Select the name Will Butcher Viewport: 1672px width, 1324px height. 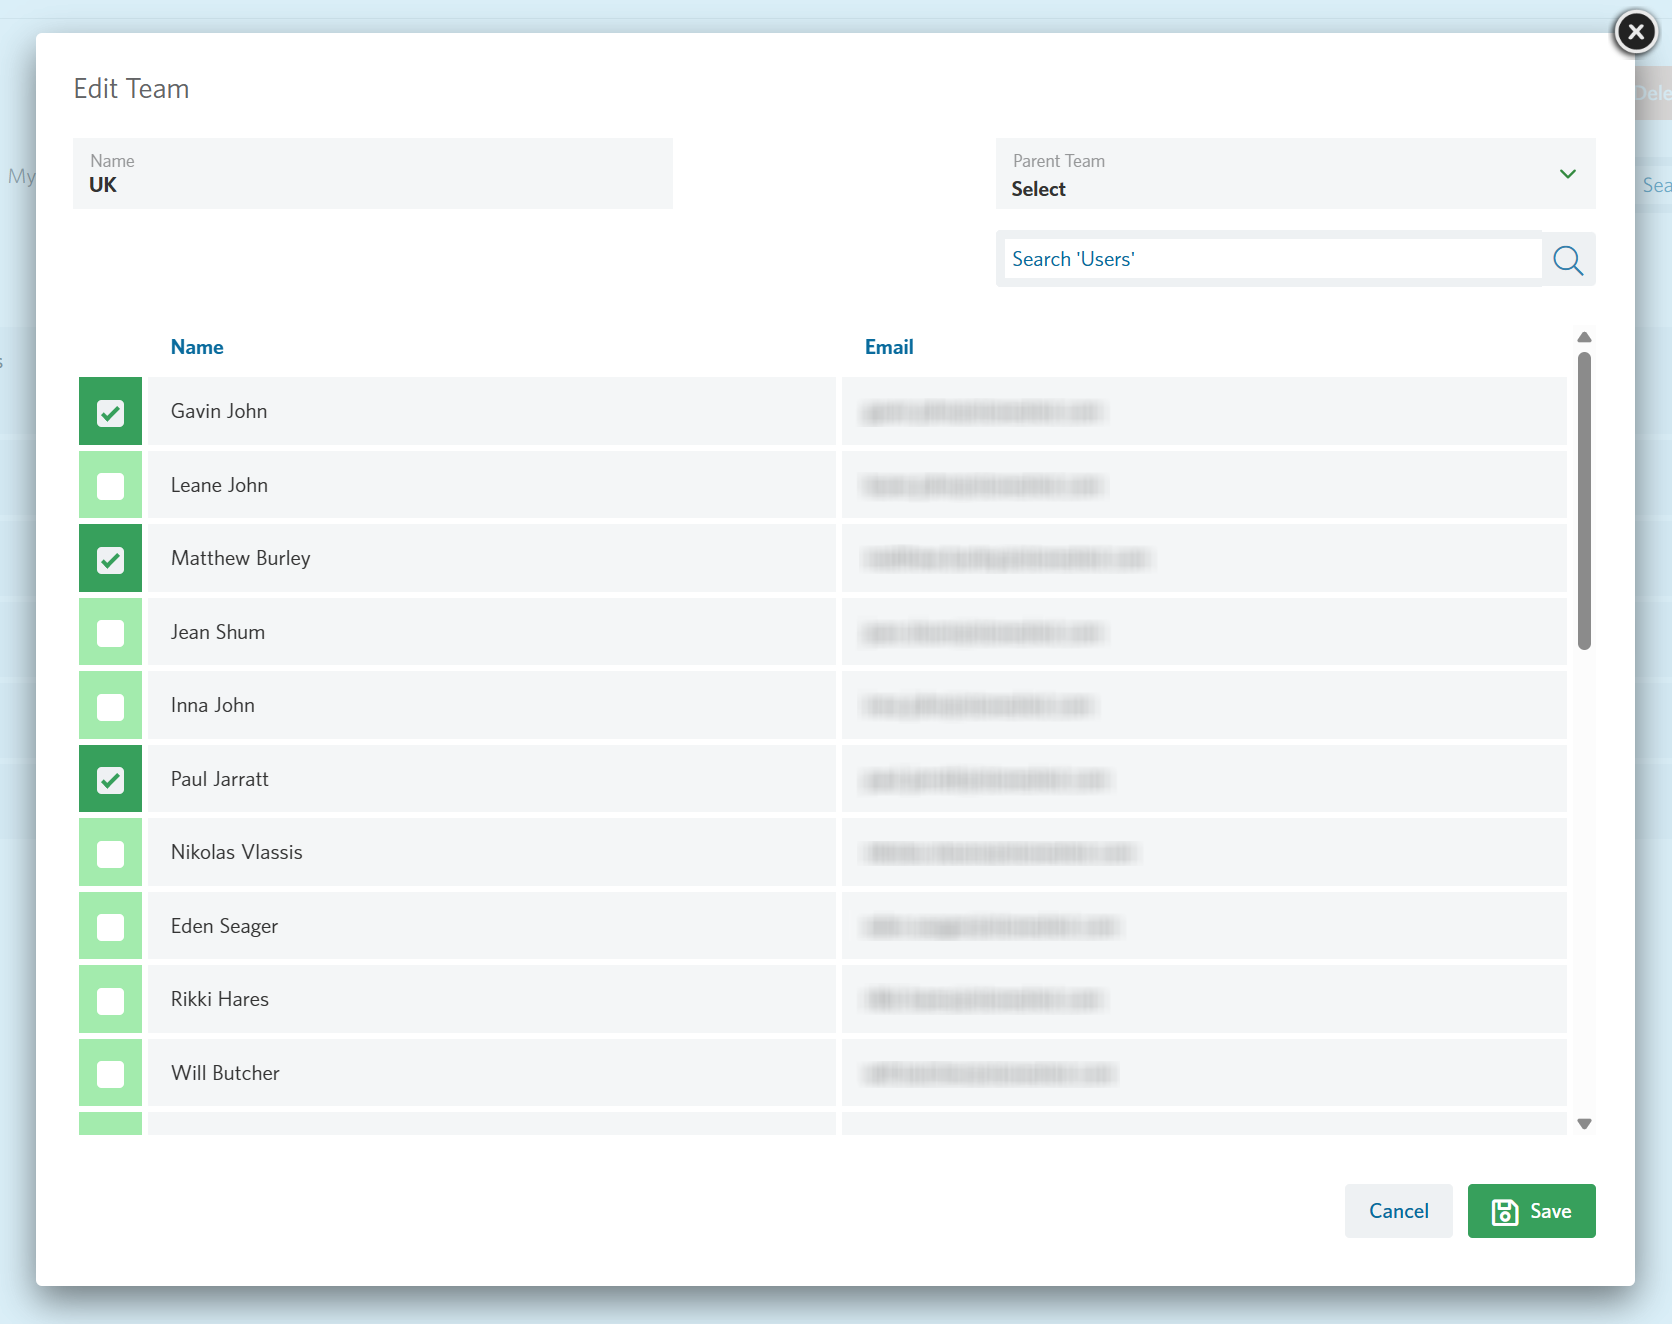point(226,1073)
